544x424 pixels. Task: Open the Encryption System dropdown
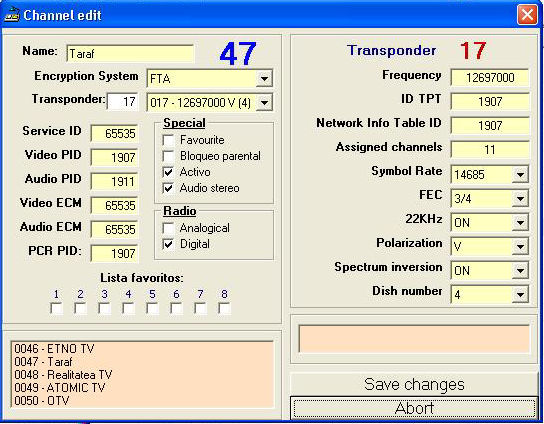264,78
